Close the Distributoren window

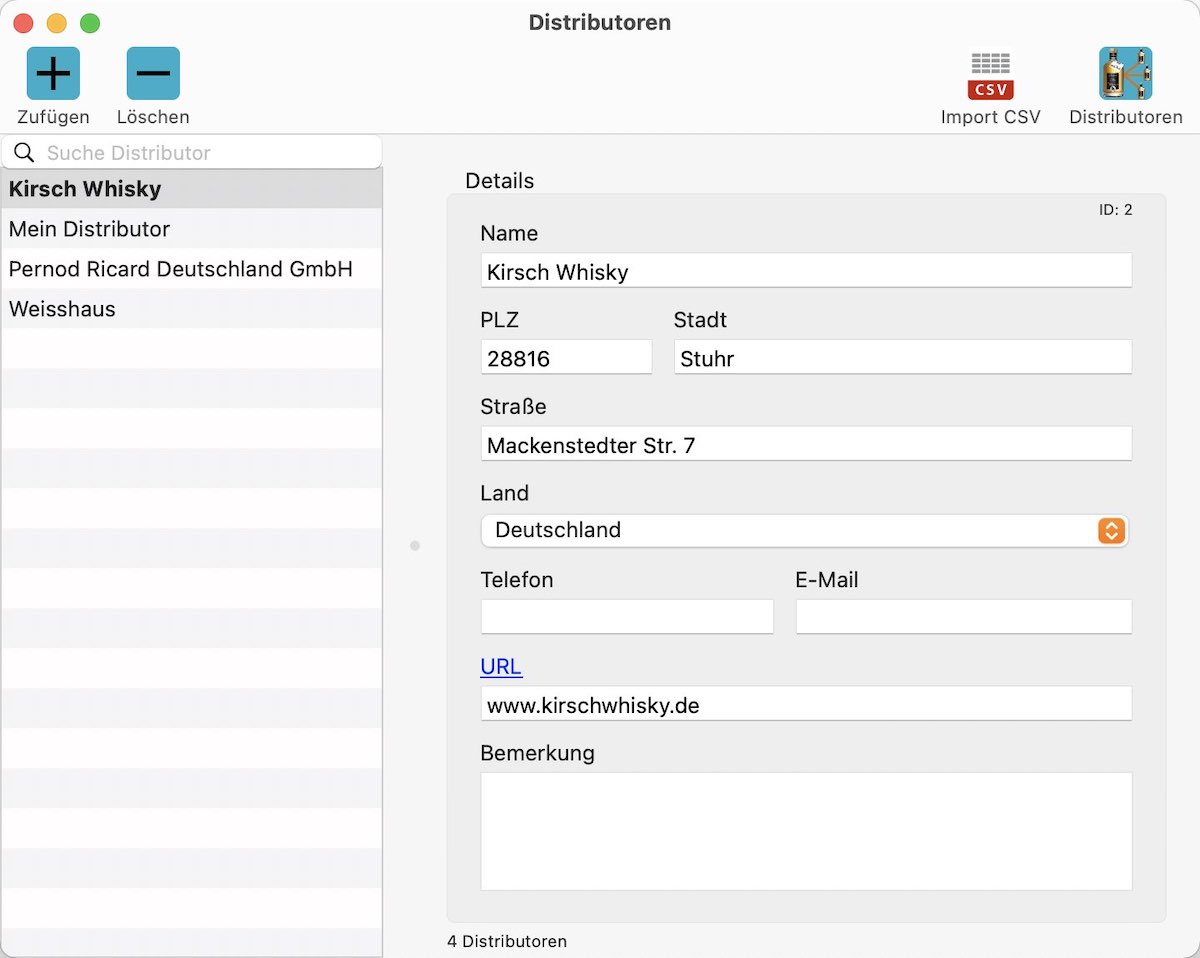point(23,23)
